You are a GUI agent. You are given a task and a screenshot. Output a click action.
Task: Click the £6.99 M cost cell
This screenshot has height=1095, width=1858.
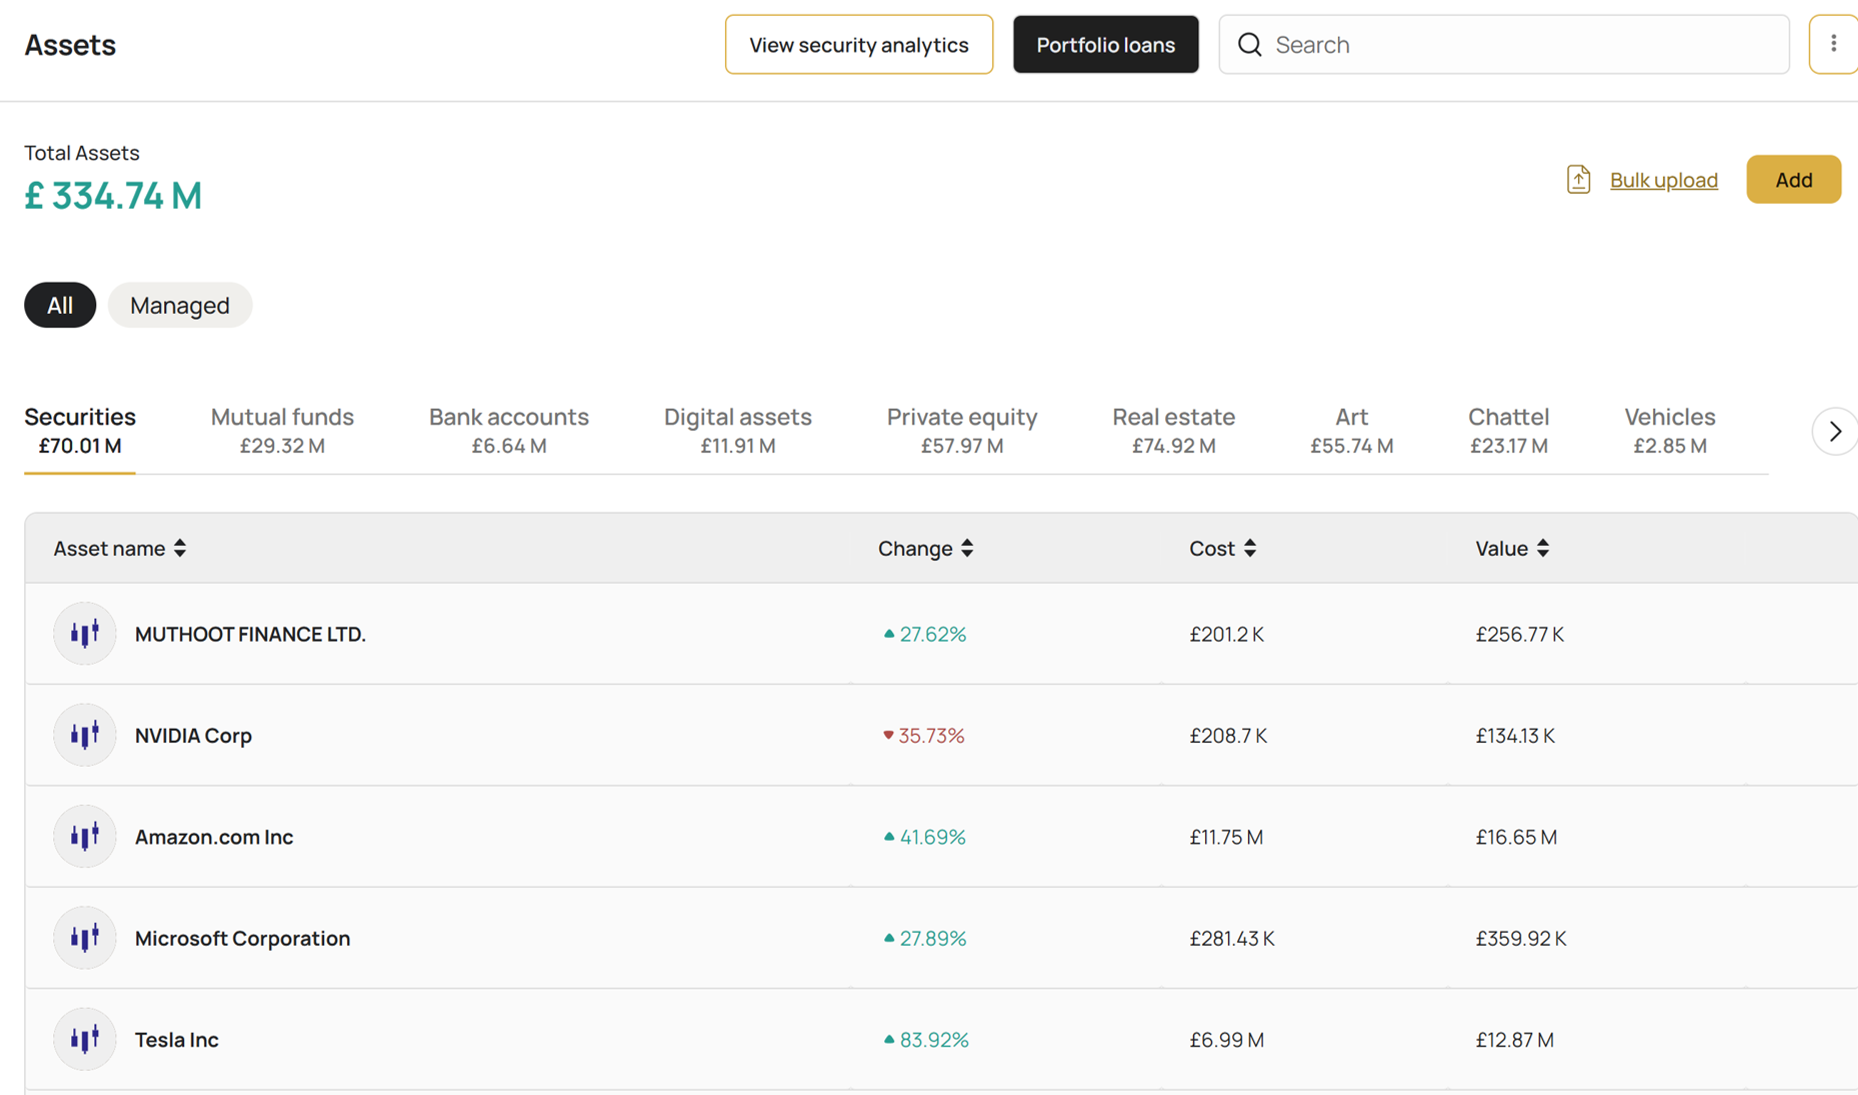coord(1227,1040)
